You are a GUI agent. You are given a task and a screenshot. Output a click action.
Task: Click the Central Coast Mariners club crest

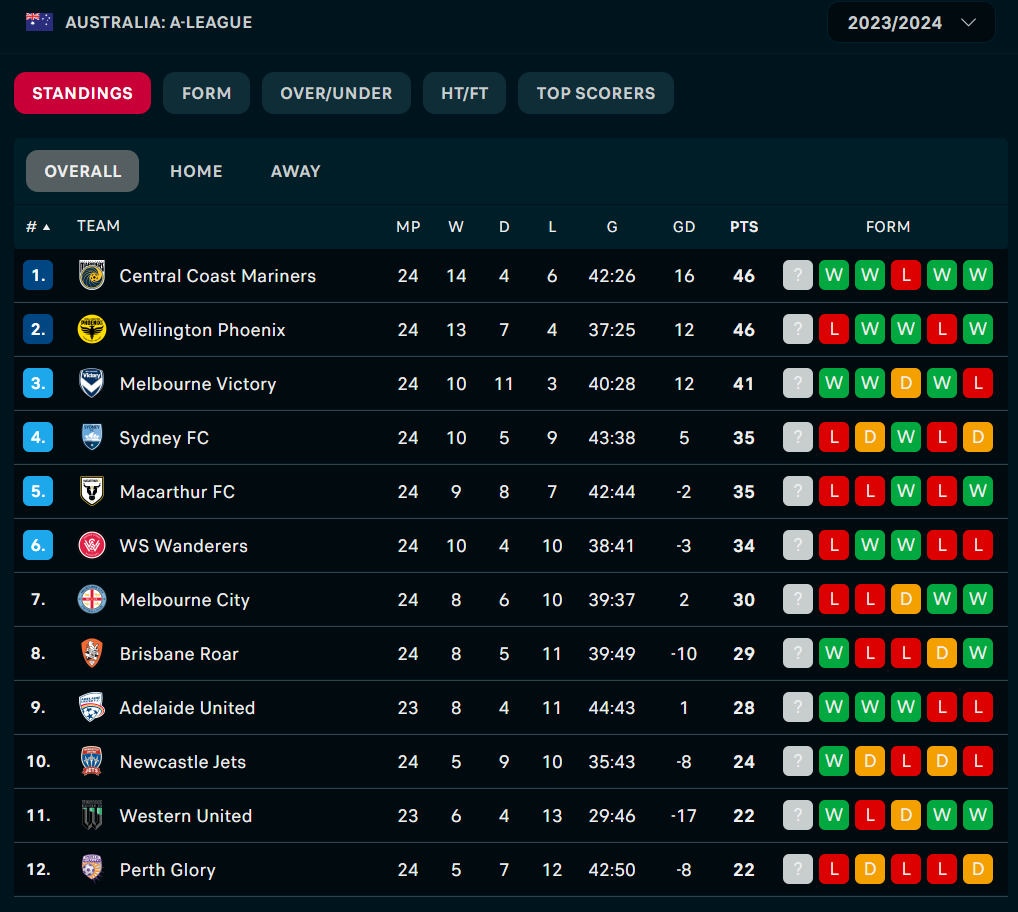[92, 276]
